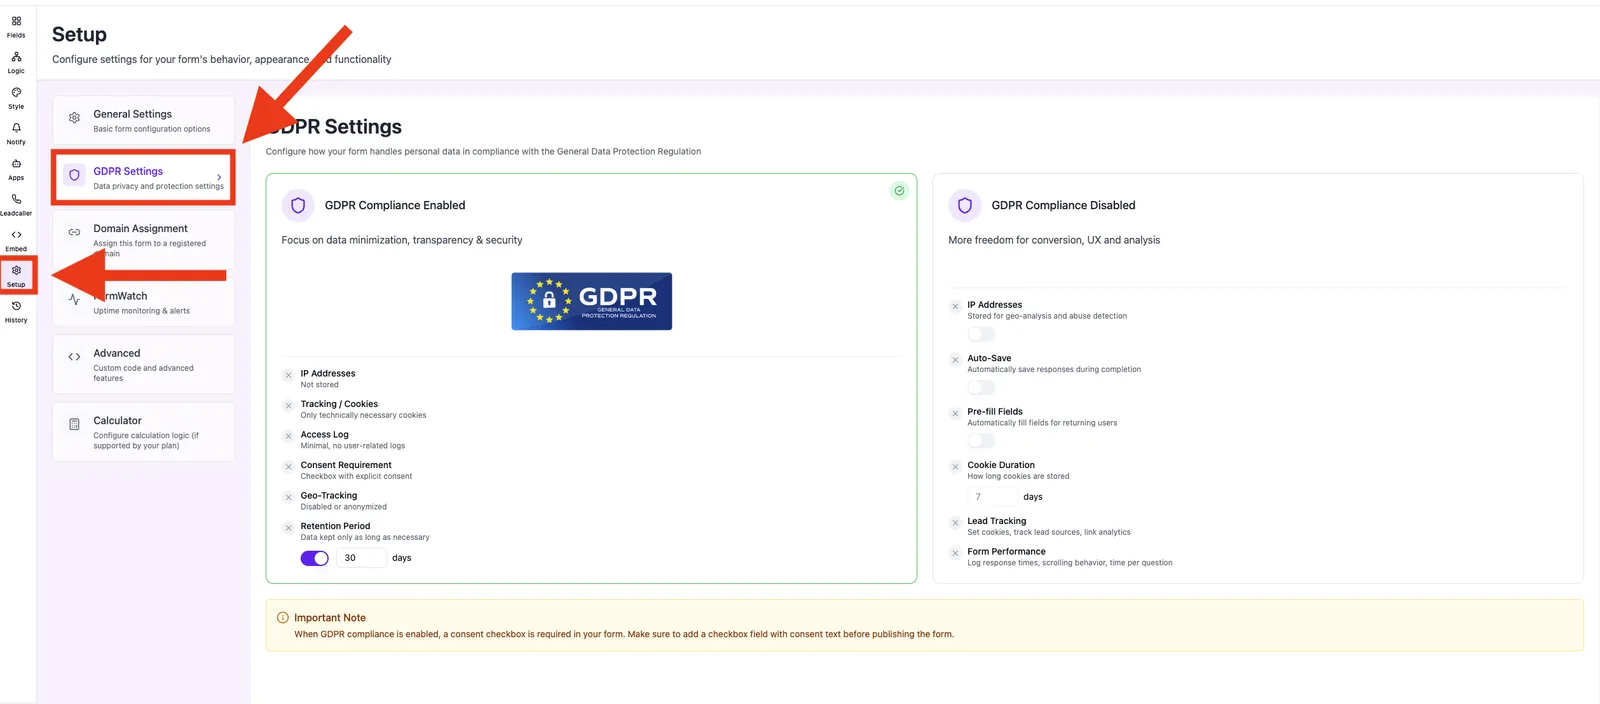Image resolution: width=1600 pixels, height=704 pixels.
Task: Click the 'Important Note' heading text
Action: click(x=330, y=618)
